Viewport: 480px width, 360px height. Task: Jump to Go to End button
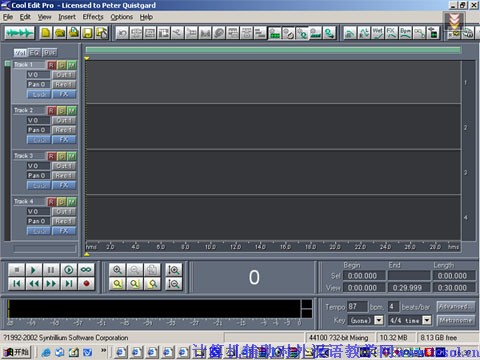tap(69, 284)
